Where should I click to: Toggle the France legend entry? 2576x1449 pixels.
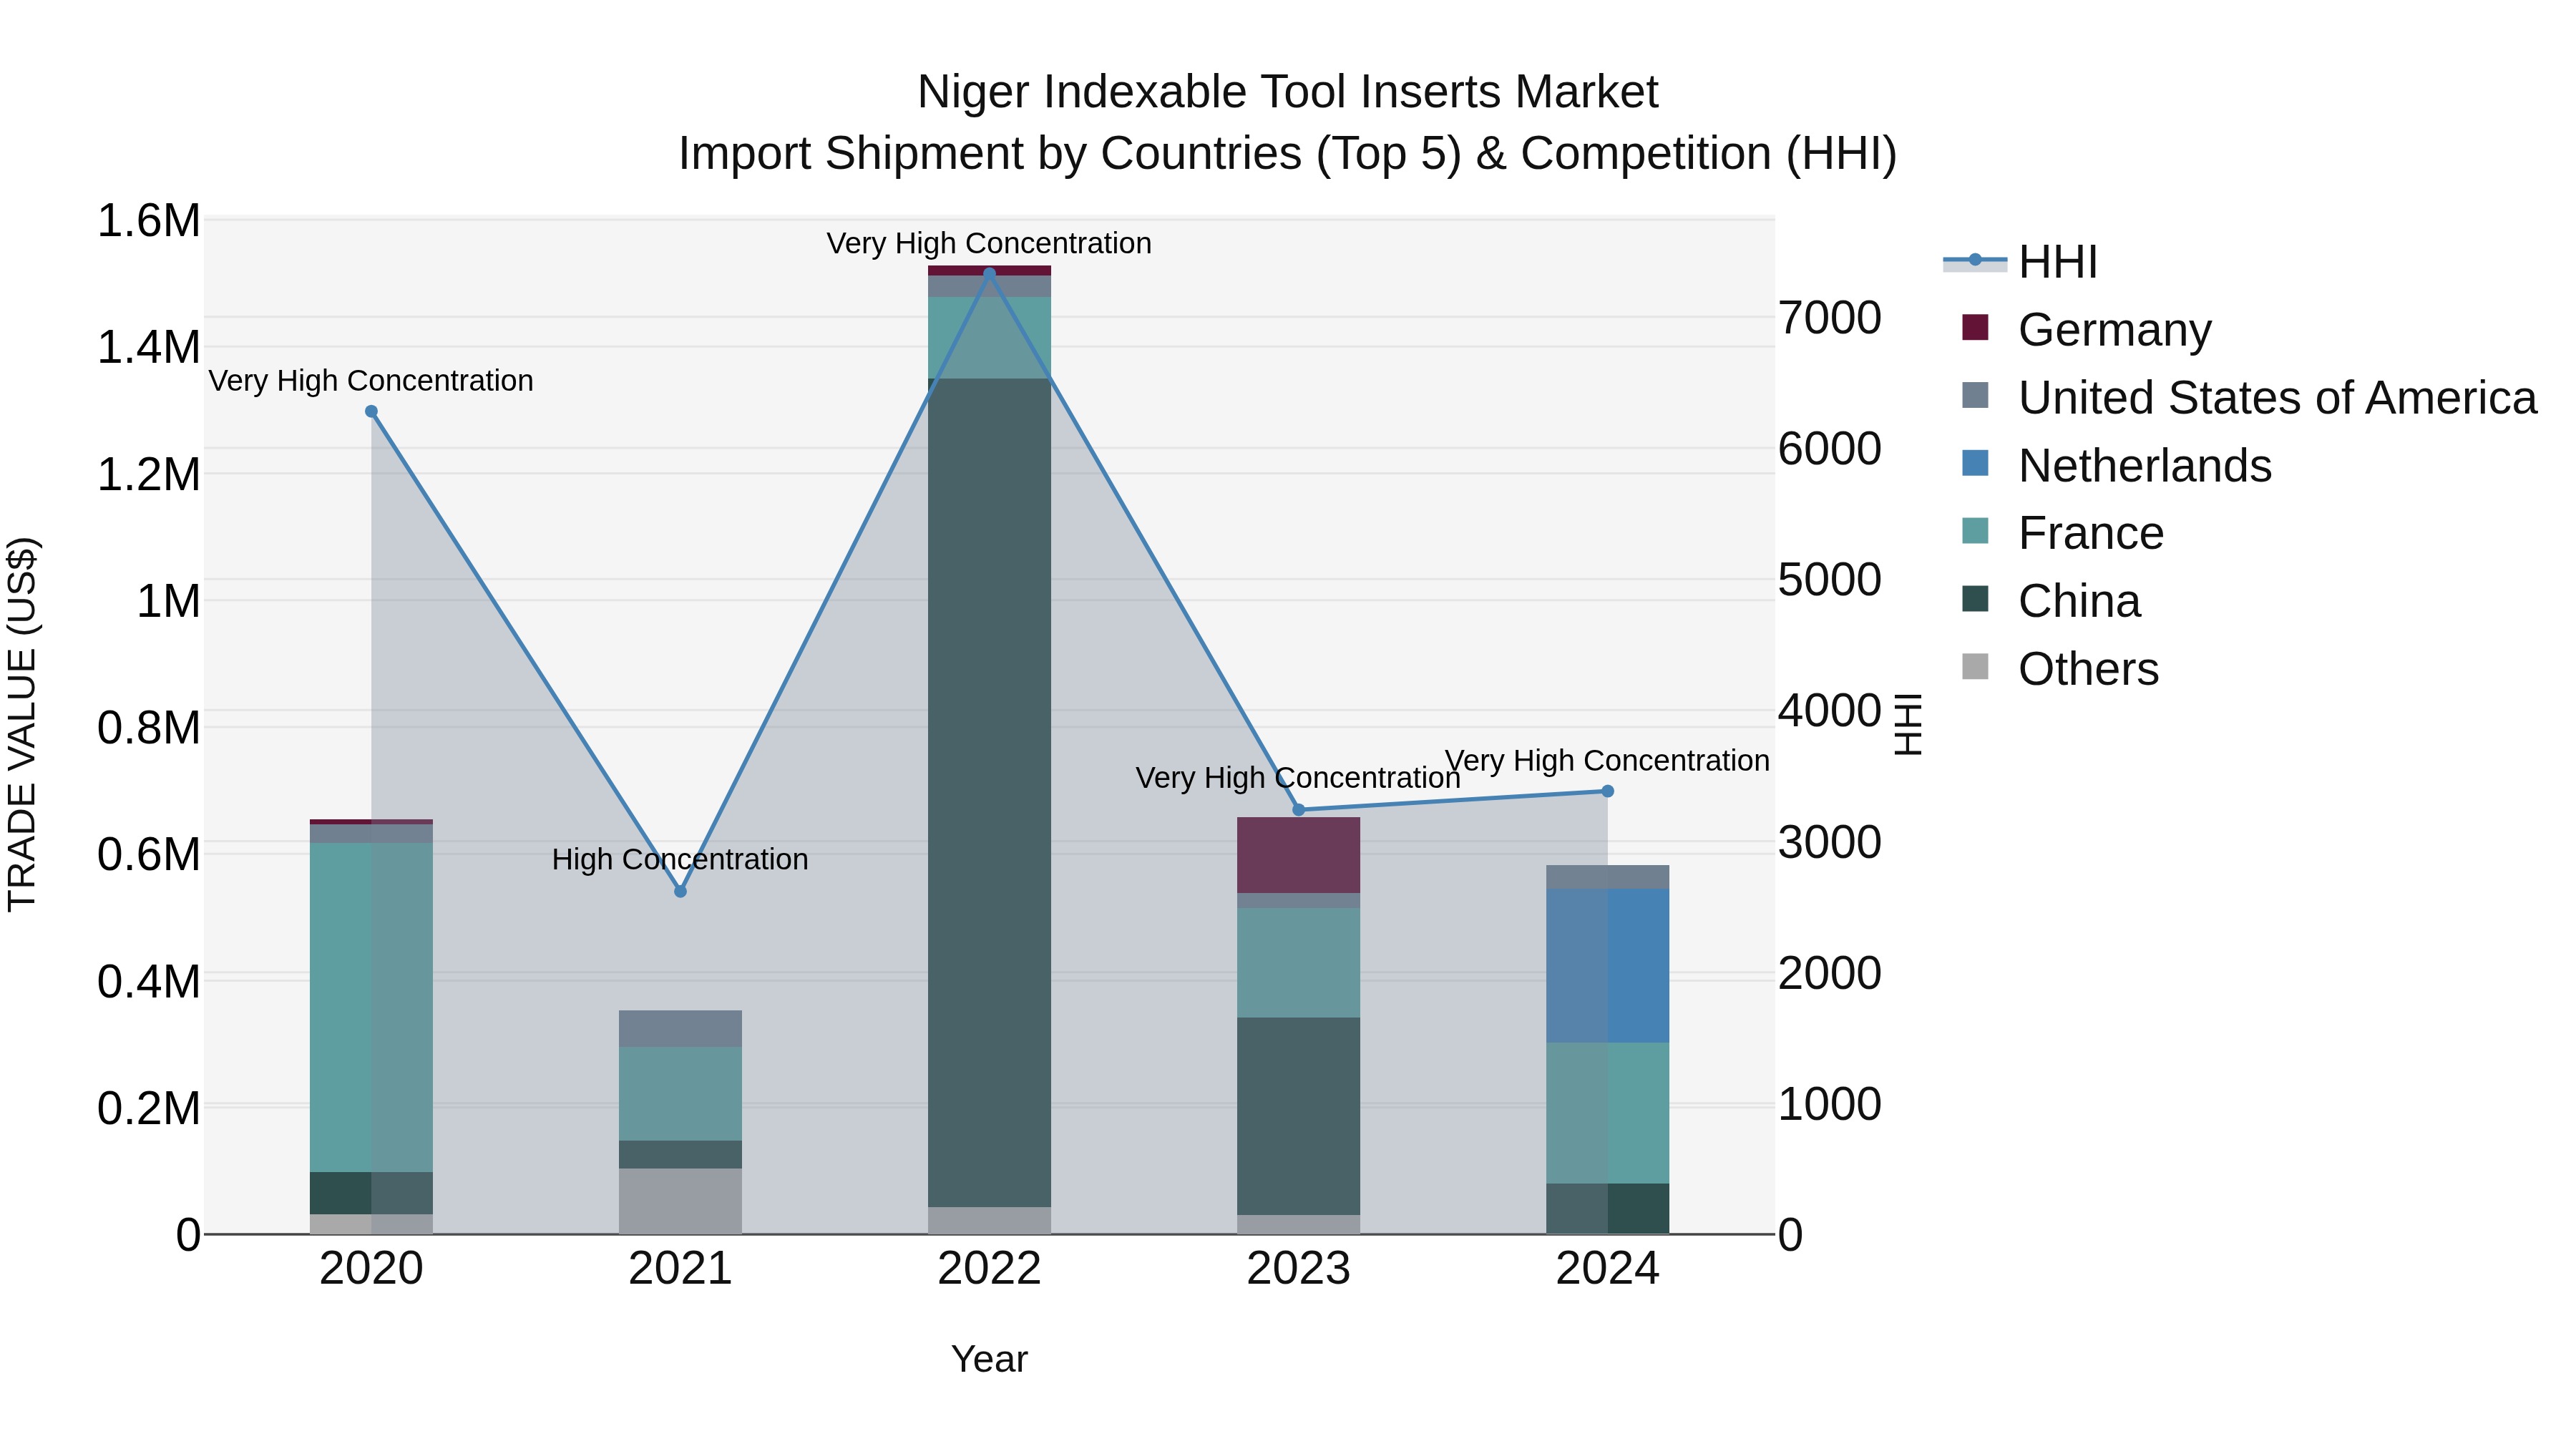click(x=2063, y=532)
